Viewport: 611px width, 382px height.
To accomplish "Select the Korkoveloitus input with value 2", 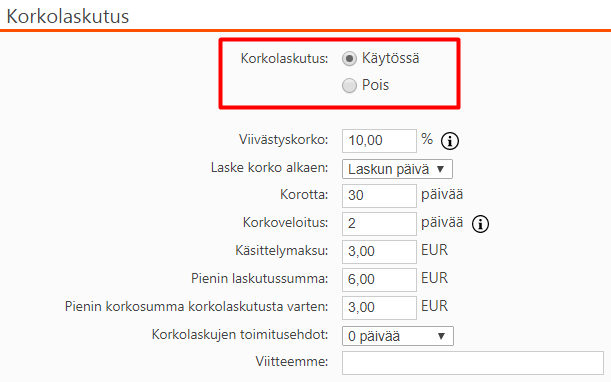I will tap(379, 224).
